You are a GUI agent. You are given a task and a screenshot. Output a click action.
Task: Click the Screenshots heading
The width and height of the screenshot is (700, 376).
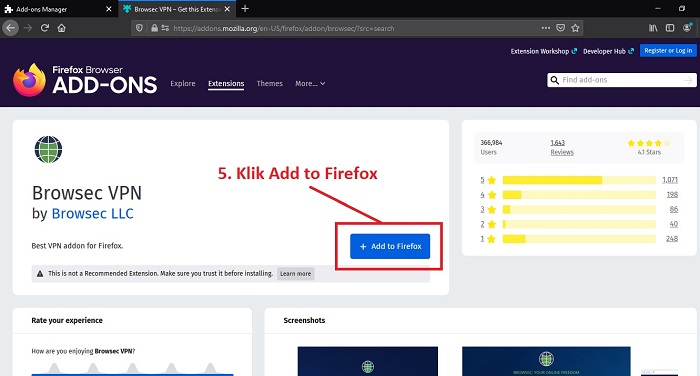304,320
